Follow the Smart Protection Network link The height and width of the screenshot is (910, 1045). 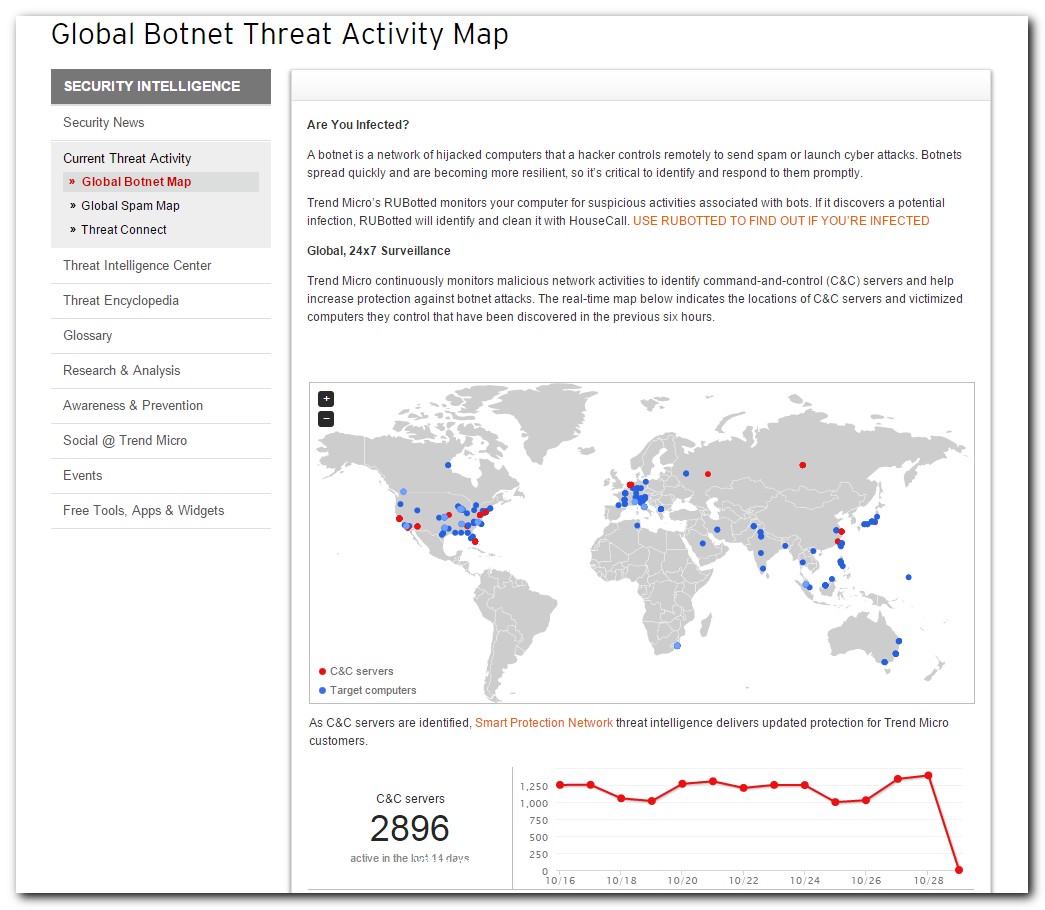pyautogui.click(x=544, y=723)
